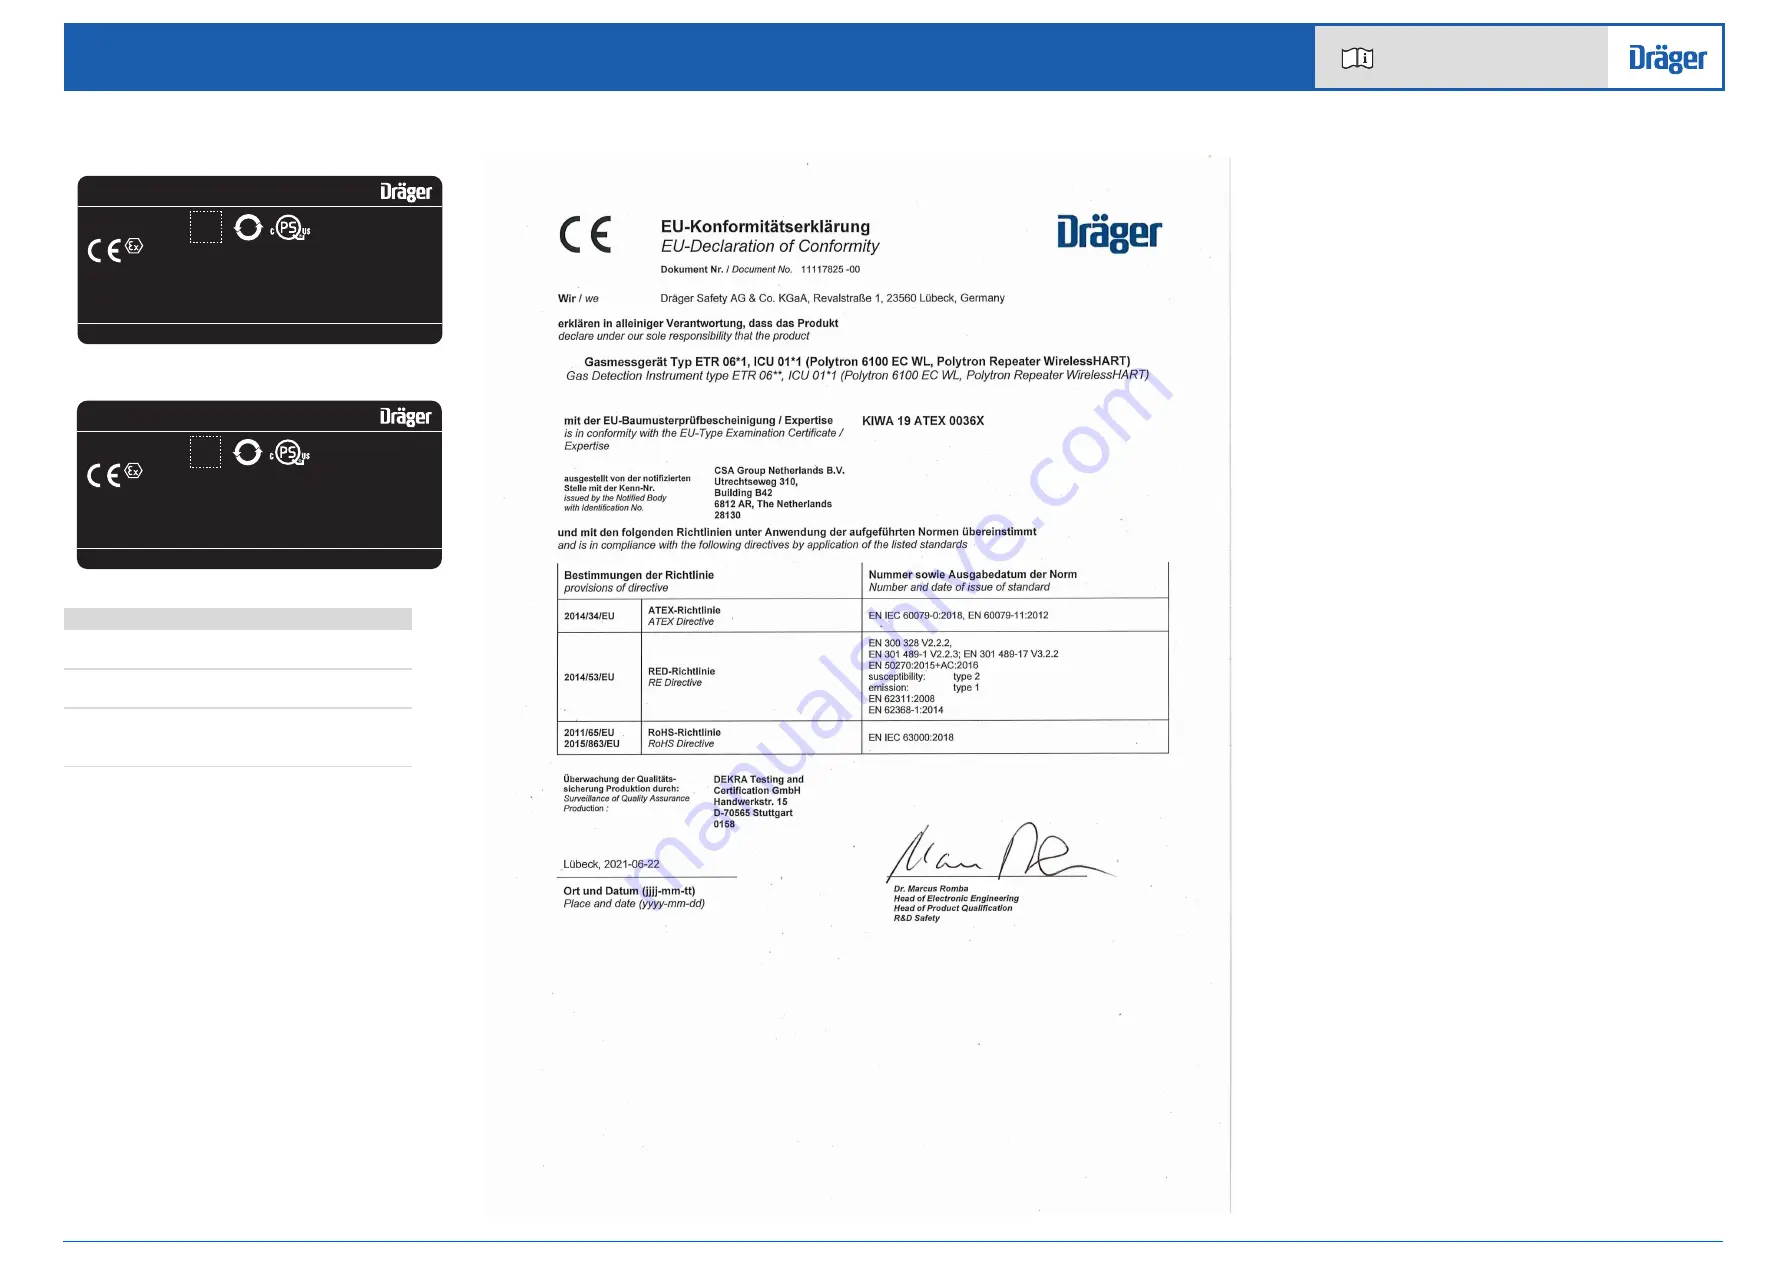1787x1263 pixels.
Task: Click the Dräger logo on the upper label
Action: [x=405, y=191]
